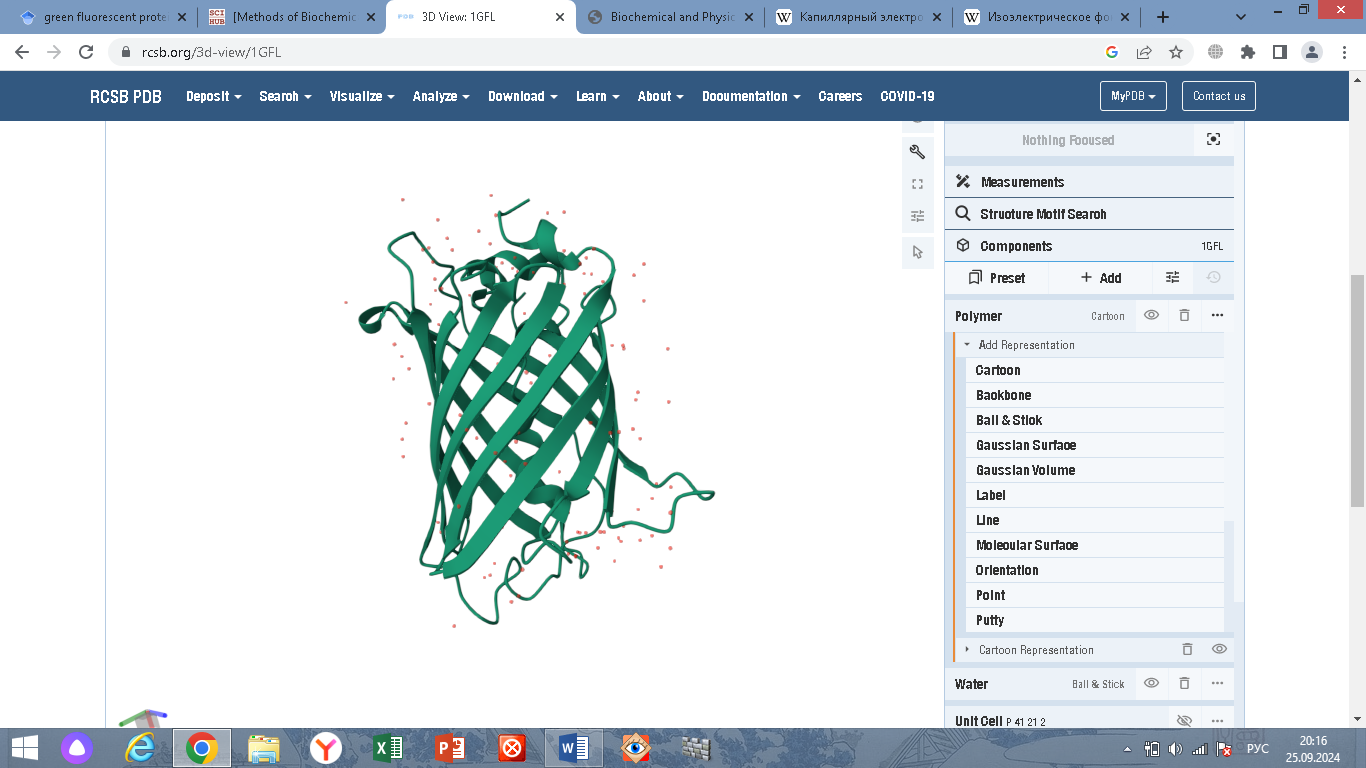The width and height of the screenshot is (1366, 768).
Task: Toggle visibility of Cartoon Representation
Action: pyautogui.click(x=1219, y=649)
